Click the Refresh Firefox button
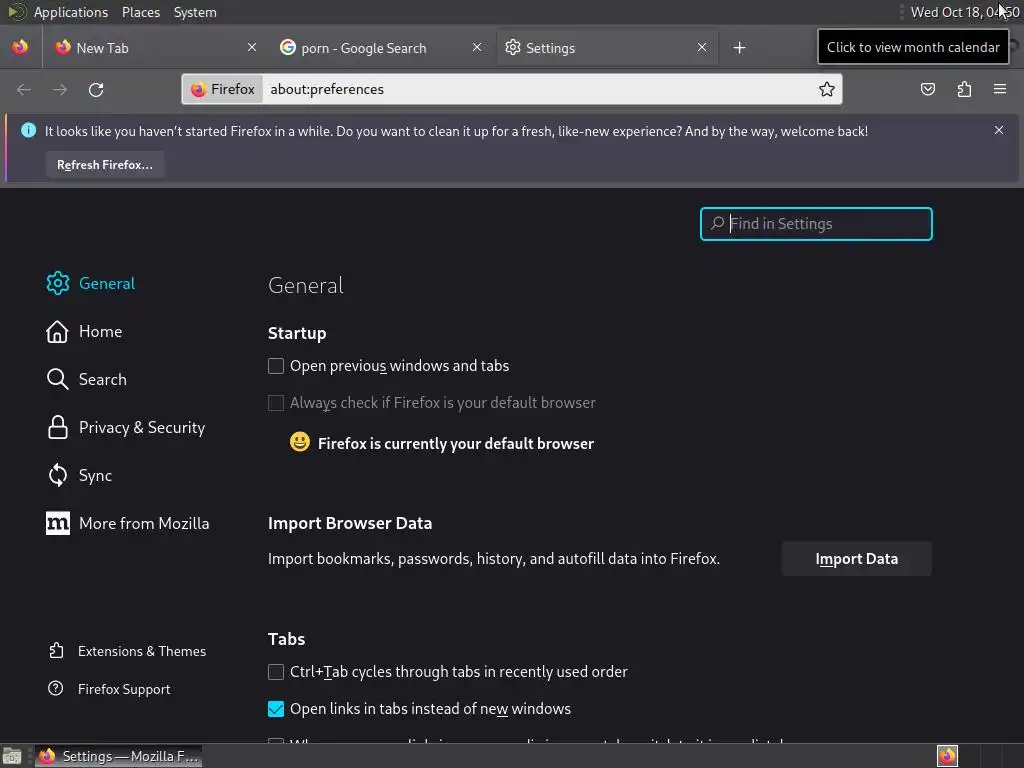 pyautogui.click(x=105, y=165)
